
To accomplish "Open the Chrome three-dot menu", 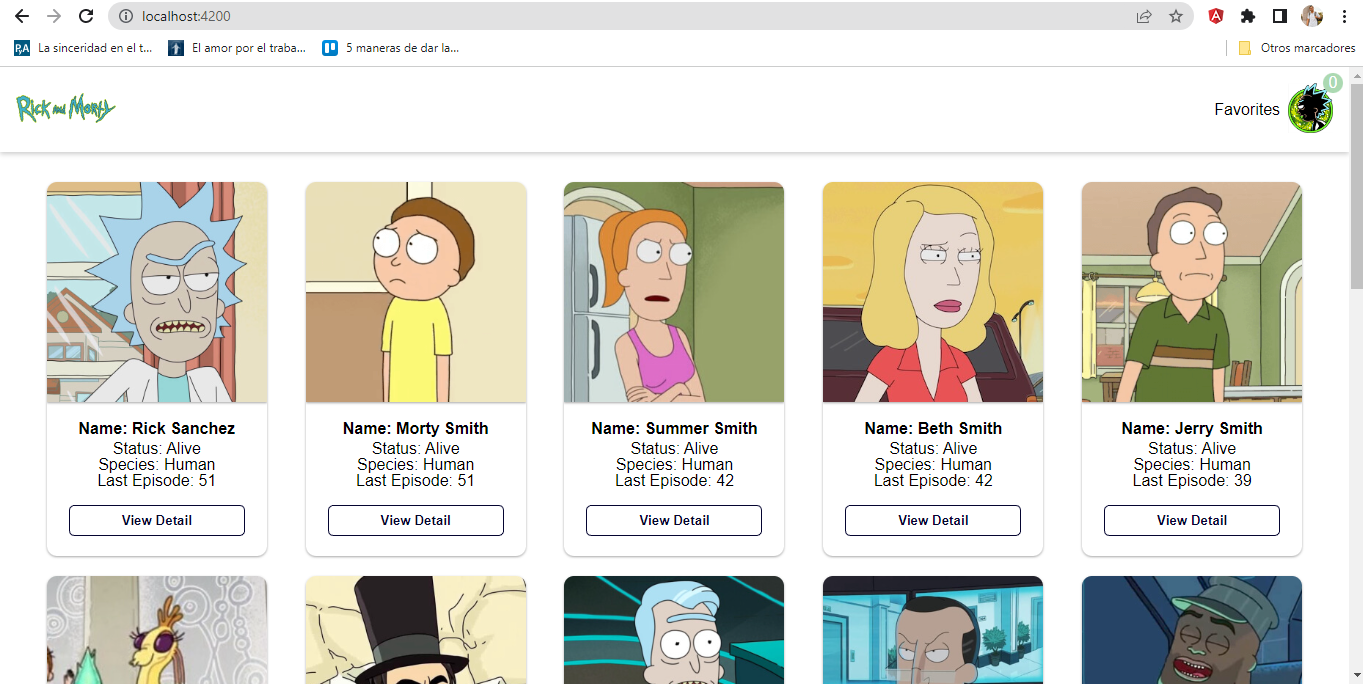I will click(1344, 16).
